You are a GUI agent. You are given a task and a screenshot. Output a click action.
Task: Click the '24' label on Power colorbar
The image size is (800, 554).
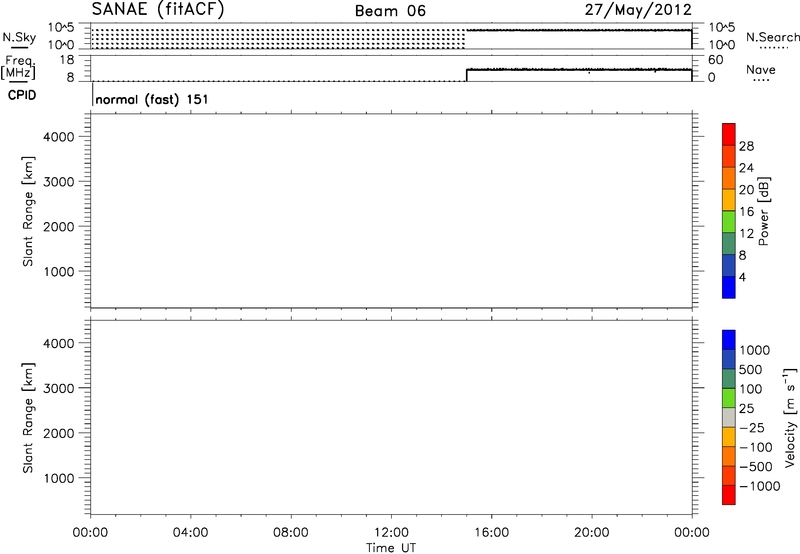click(x=746, y=168)
